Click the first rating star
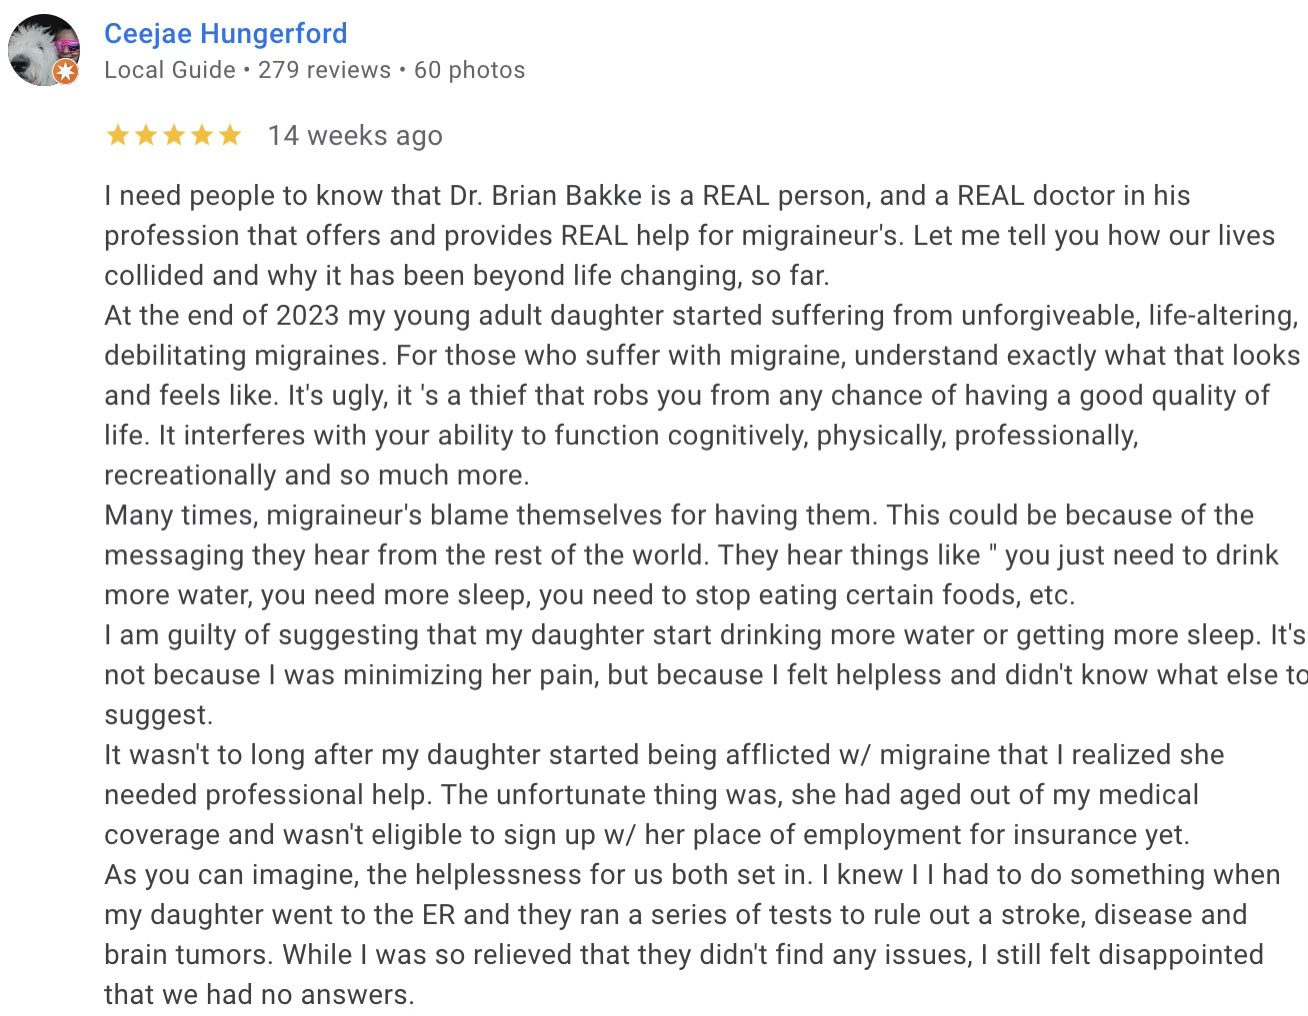Screen dimensions: 1308x1016 click(118, 135)
